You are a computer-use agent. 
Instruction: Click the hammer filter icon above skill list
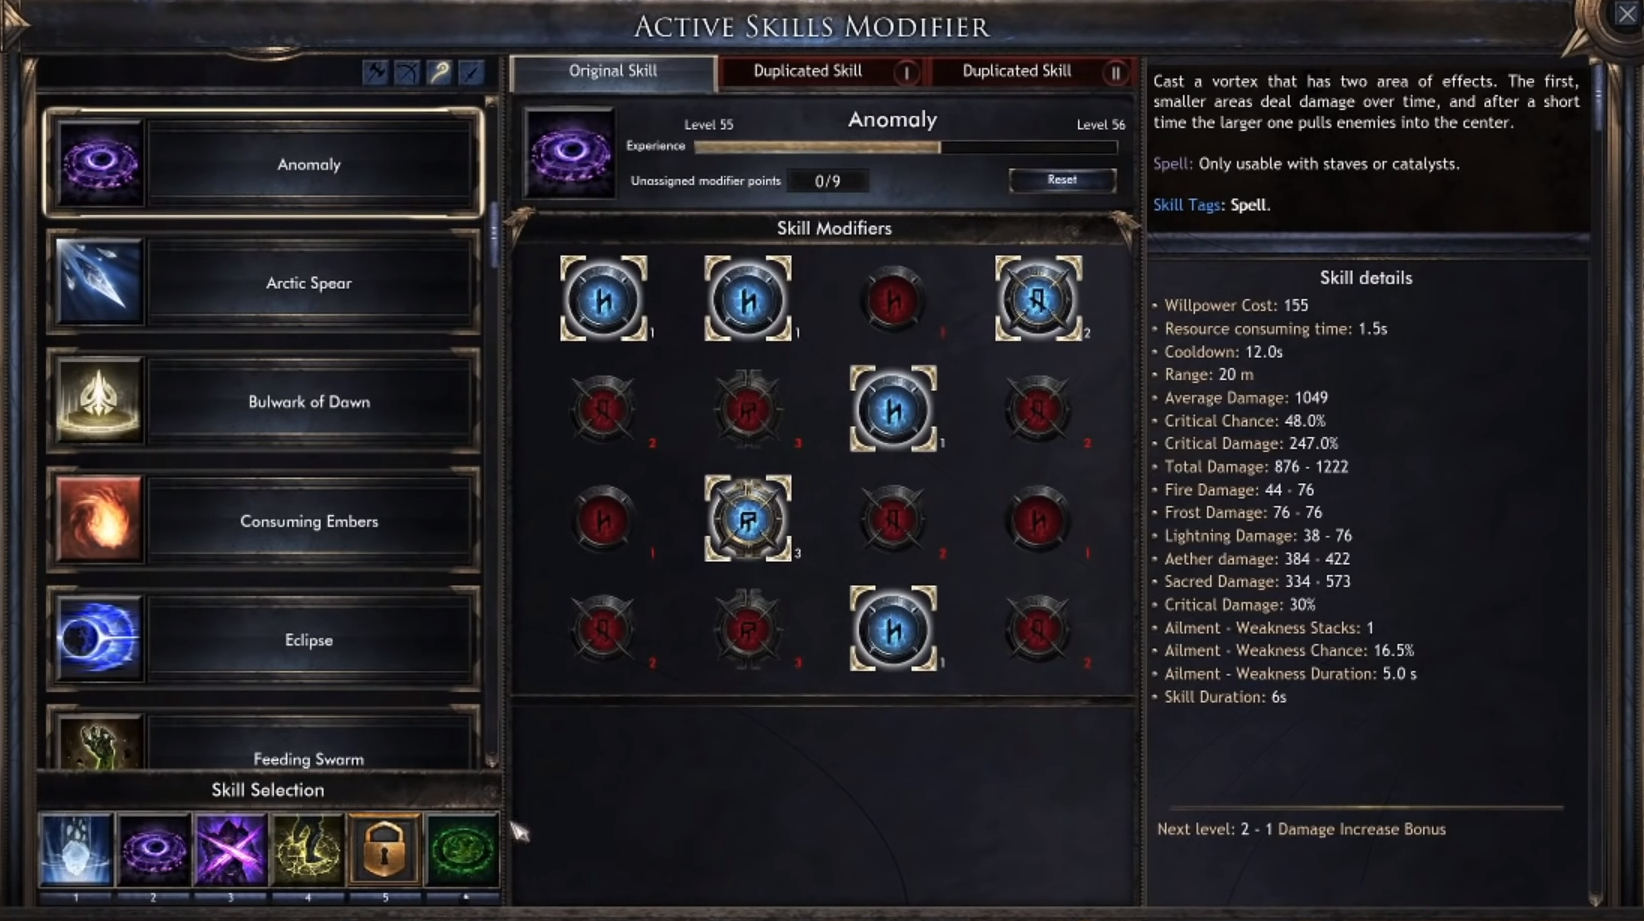375,72
